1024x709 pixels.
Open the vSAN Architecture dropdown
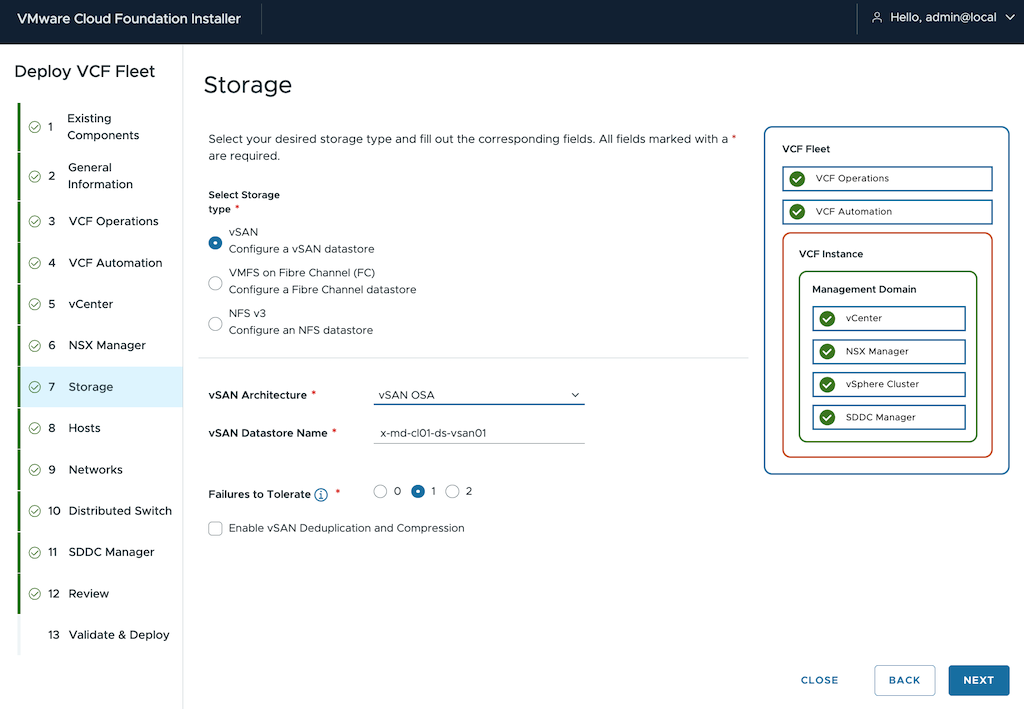pyautogui.click(x=478, y=395)
